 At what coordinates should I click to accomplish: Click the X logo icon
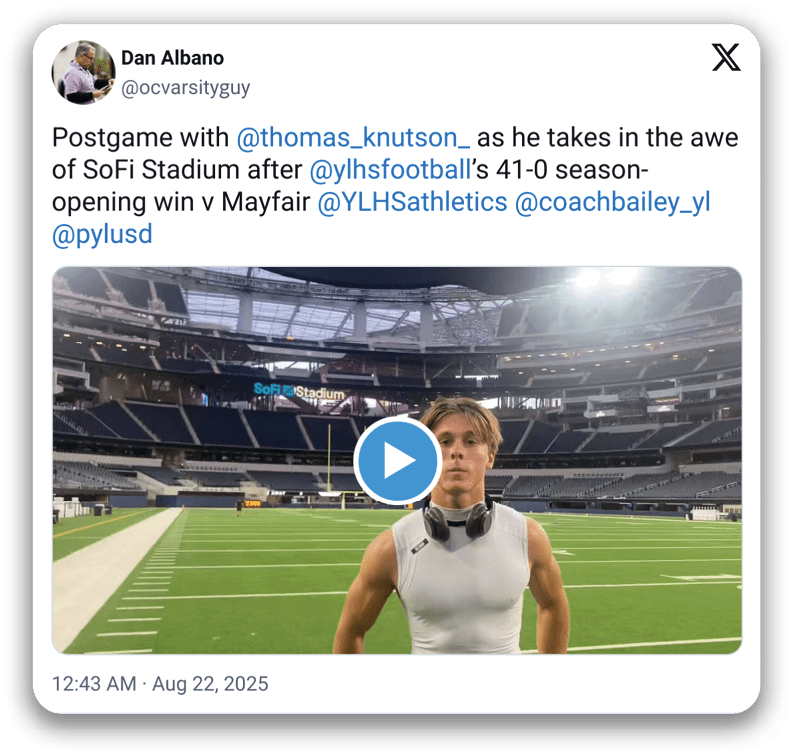[726, 58]
